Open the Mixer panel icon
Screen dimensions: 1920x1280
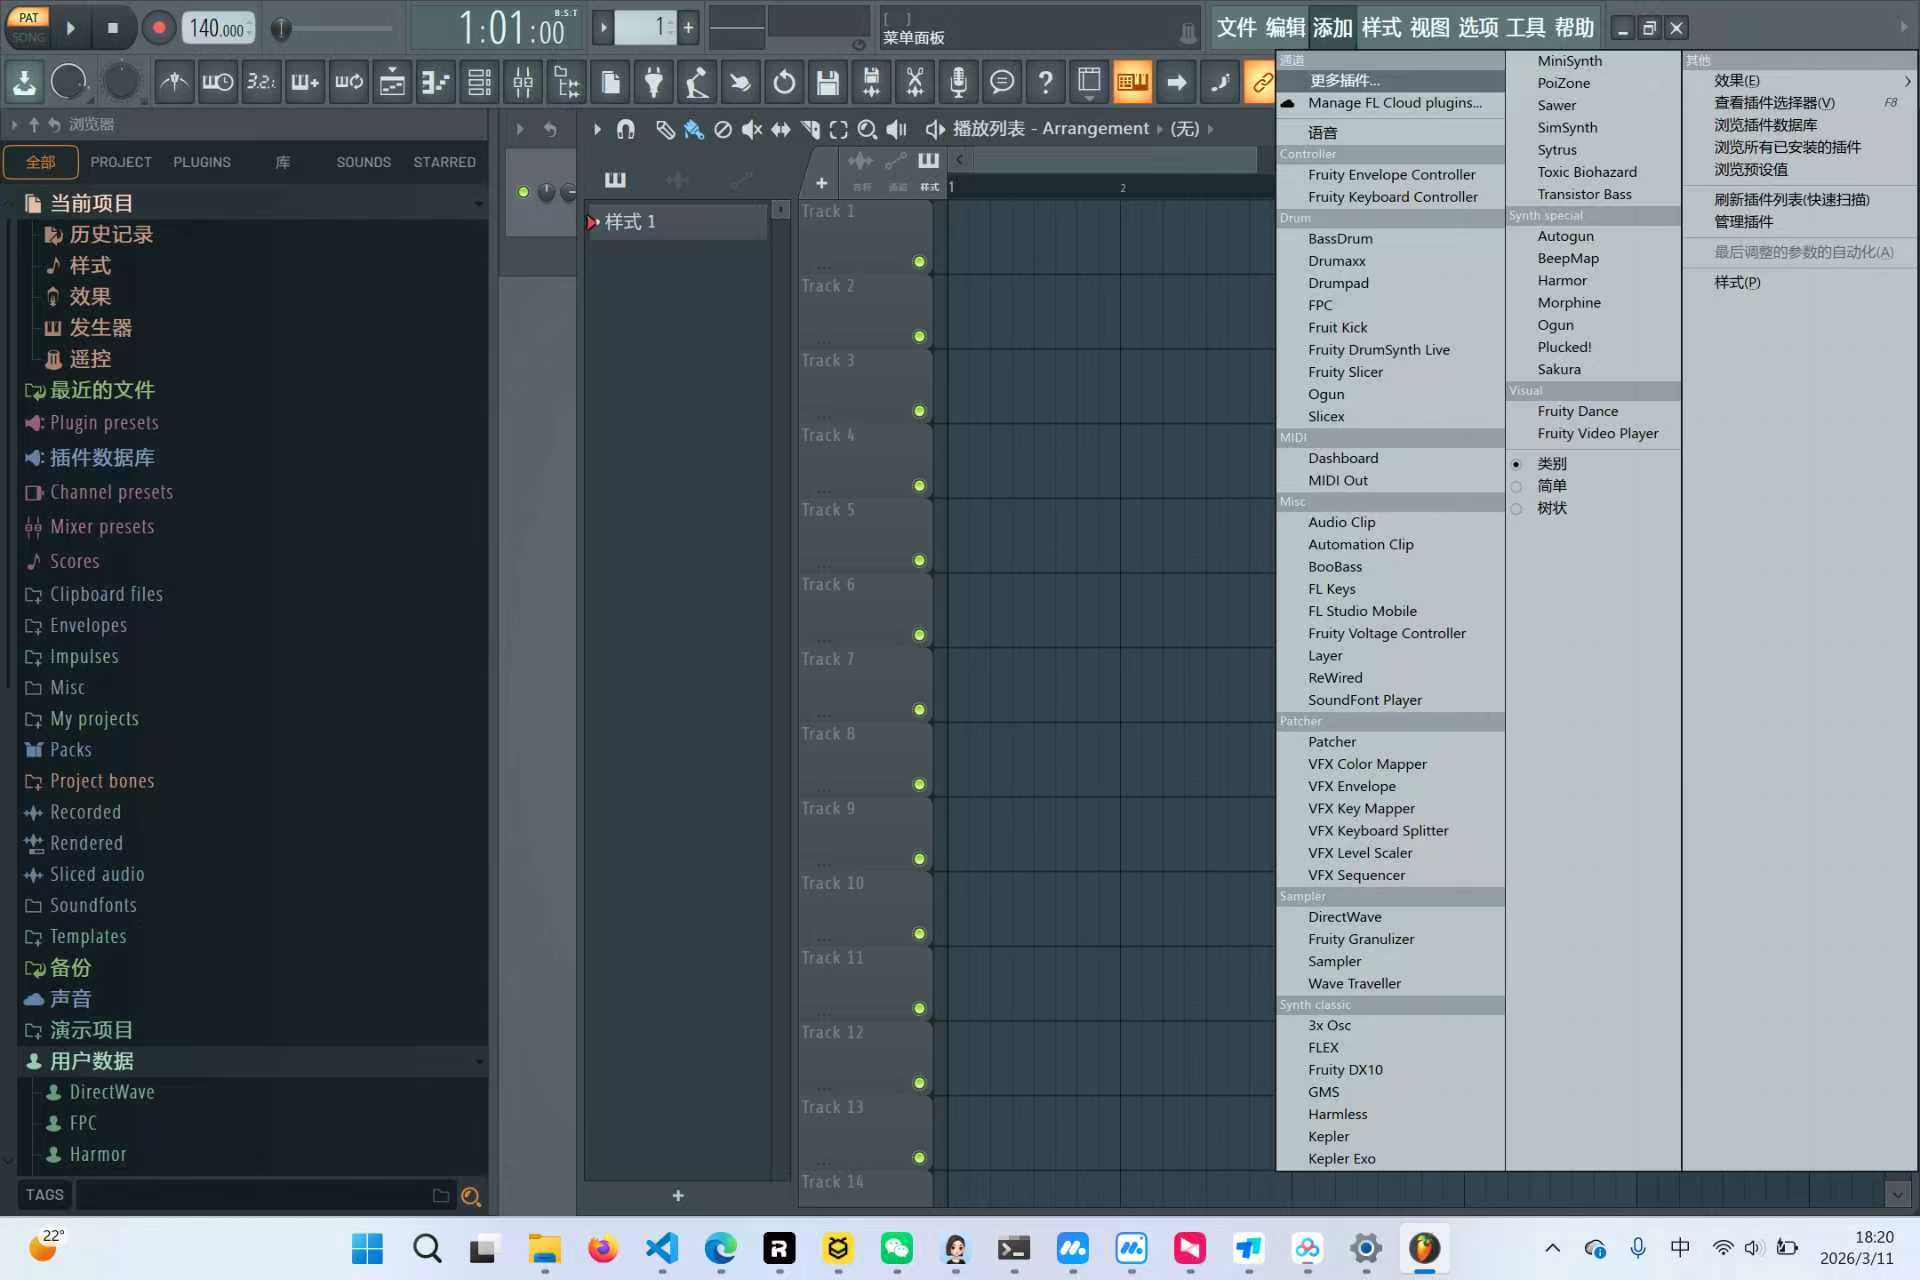tap(523, 82)
